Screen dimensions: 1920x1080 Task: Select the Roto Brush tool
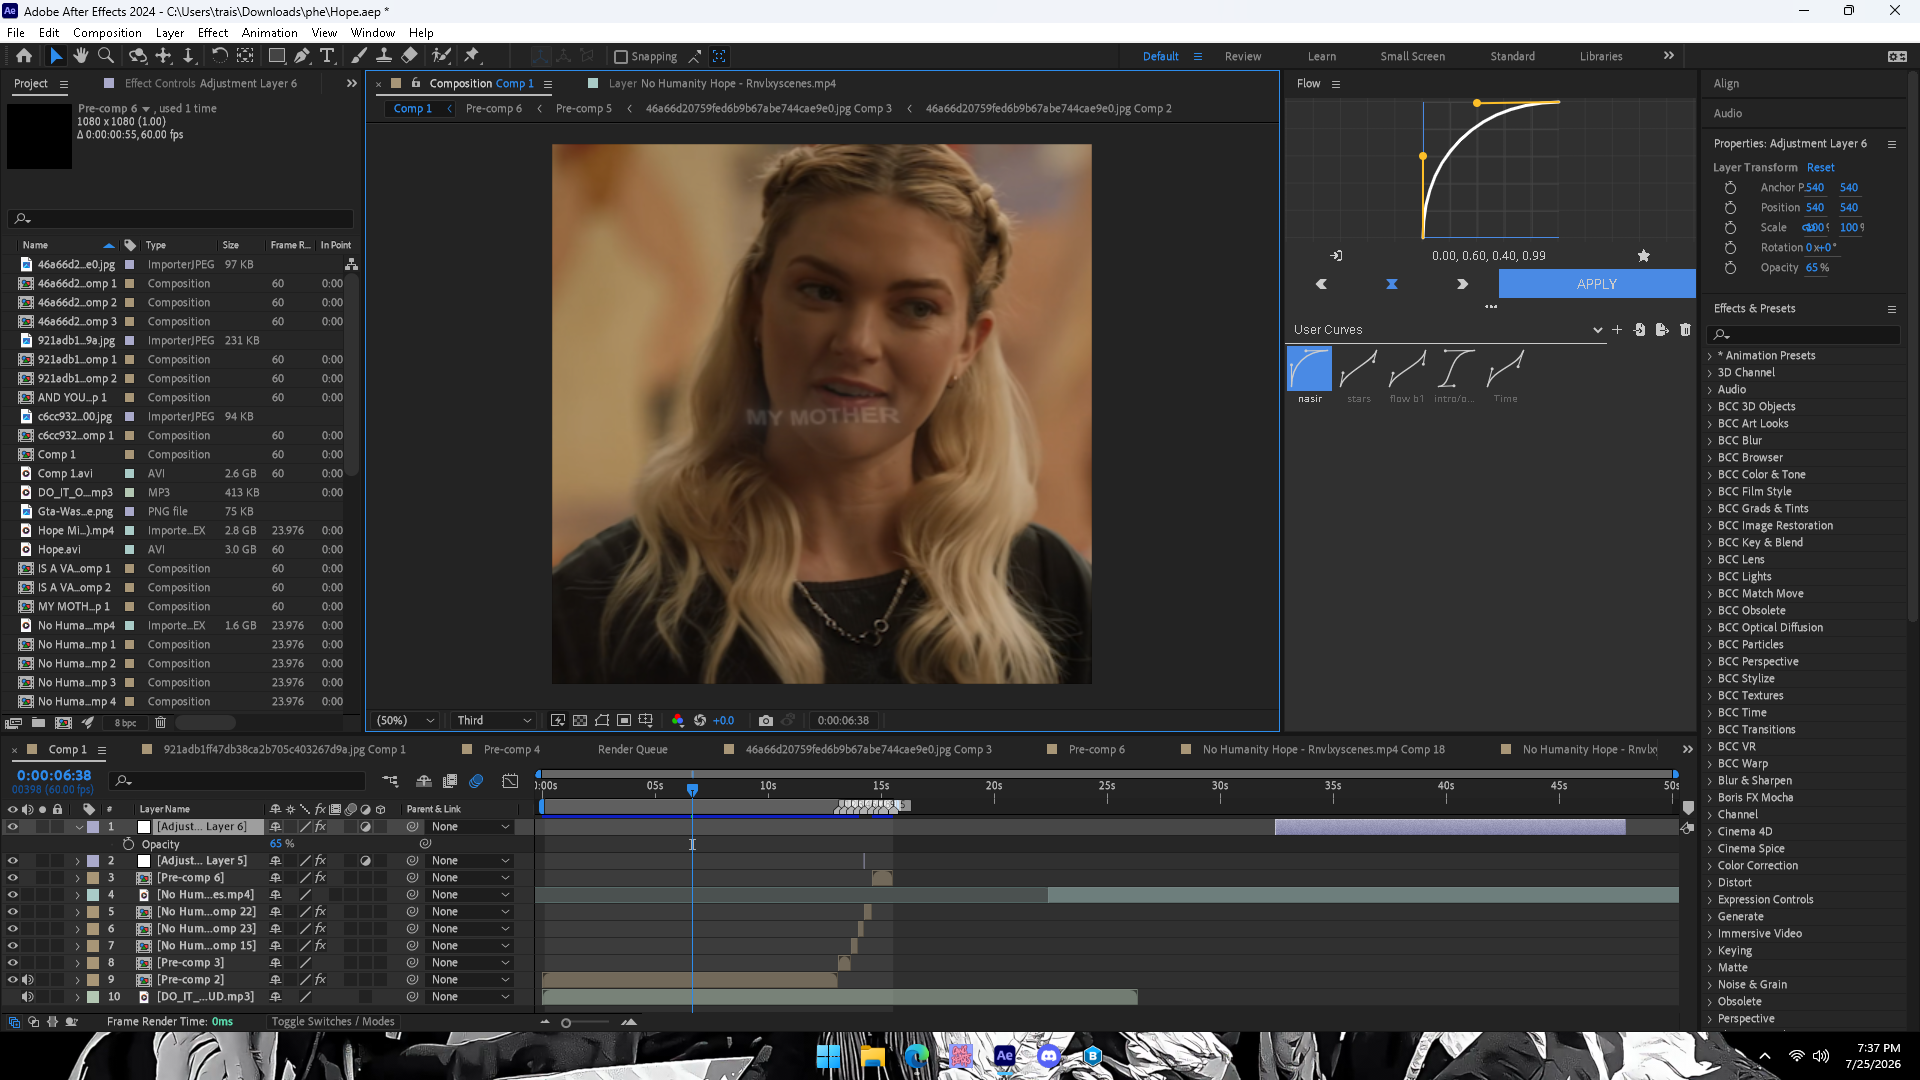441,56
